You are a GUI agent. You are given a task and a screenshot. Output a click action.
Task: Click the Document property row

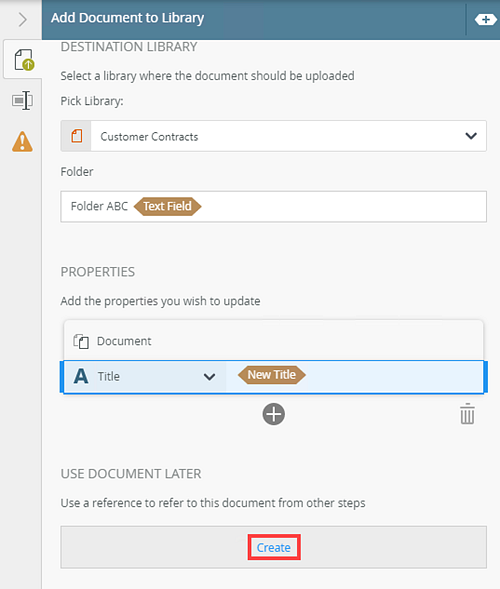(x=273, y=341)
